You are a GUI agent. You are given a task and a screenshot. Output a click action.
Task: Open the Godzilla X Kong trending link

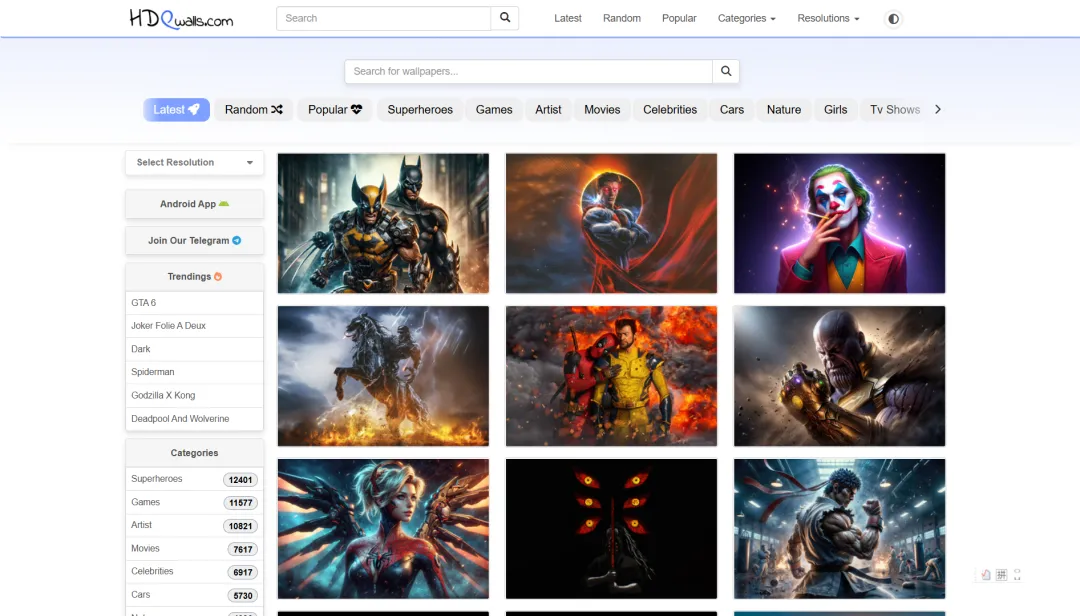coord(194,396)
